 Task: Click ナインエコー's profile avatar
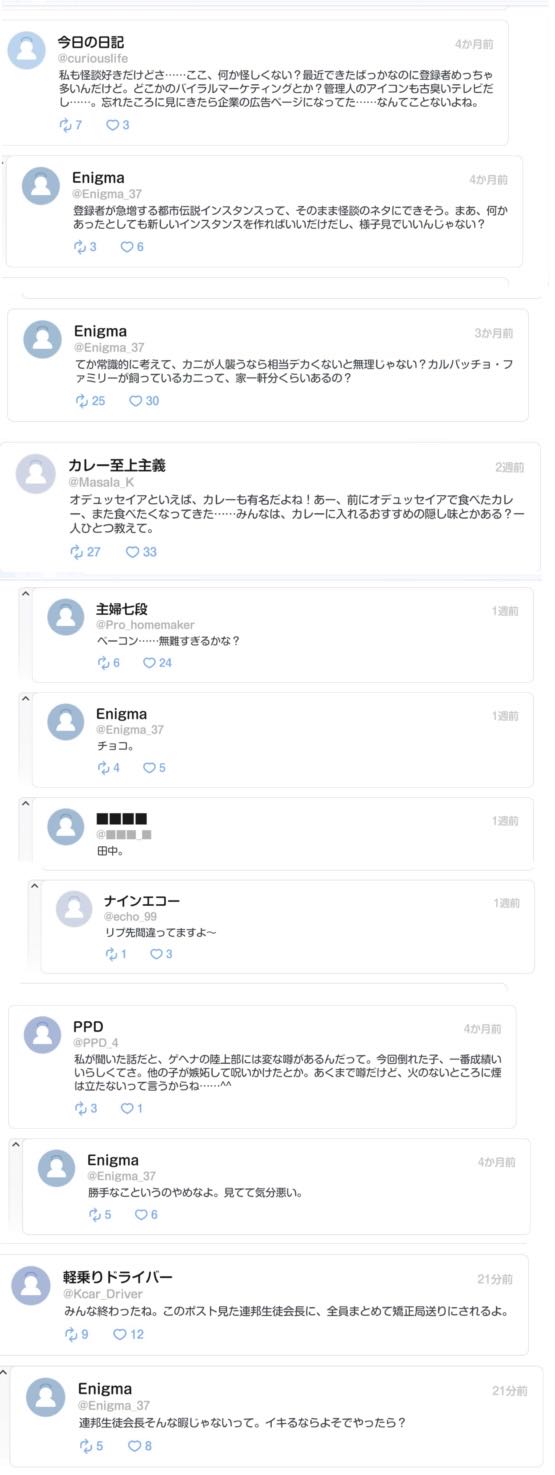74,908
